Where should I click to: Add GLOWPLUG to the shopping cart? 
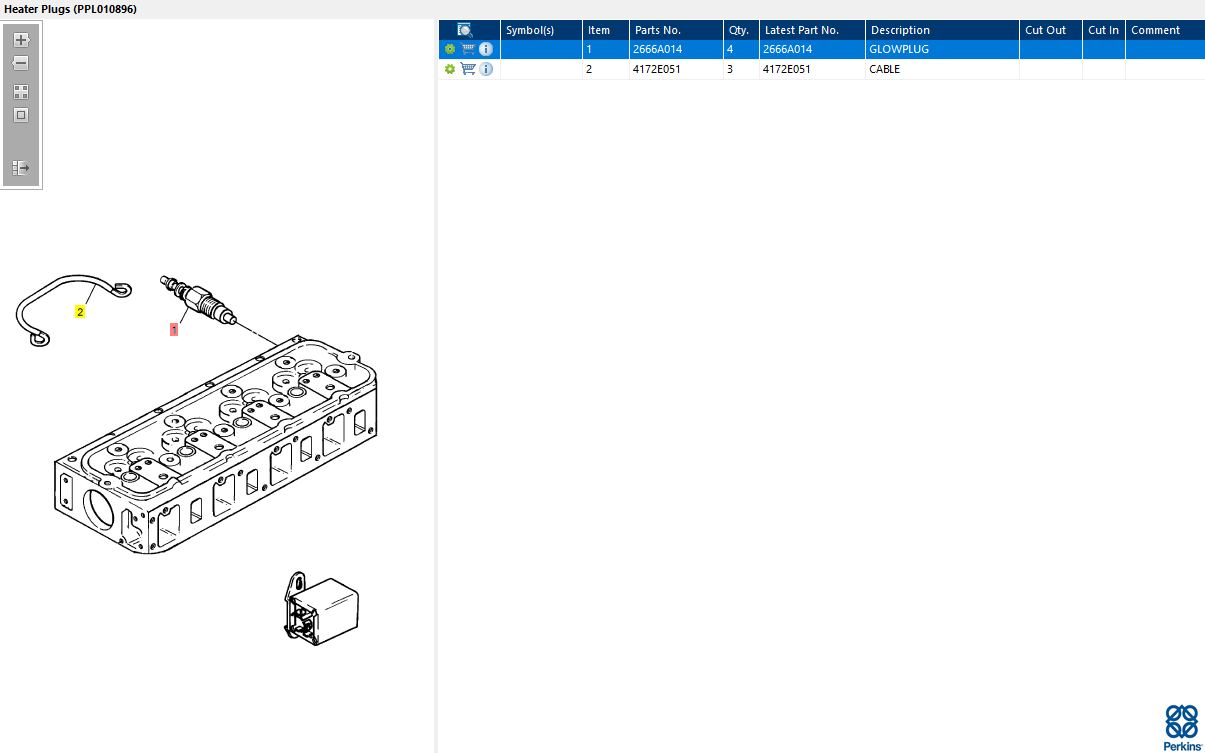pyautogui.click(x=468, y=49)
